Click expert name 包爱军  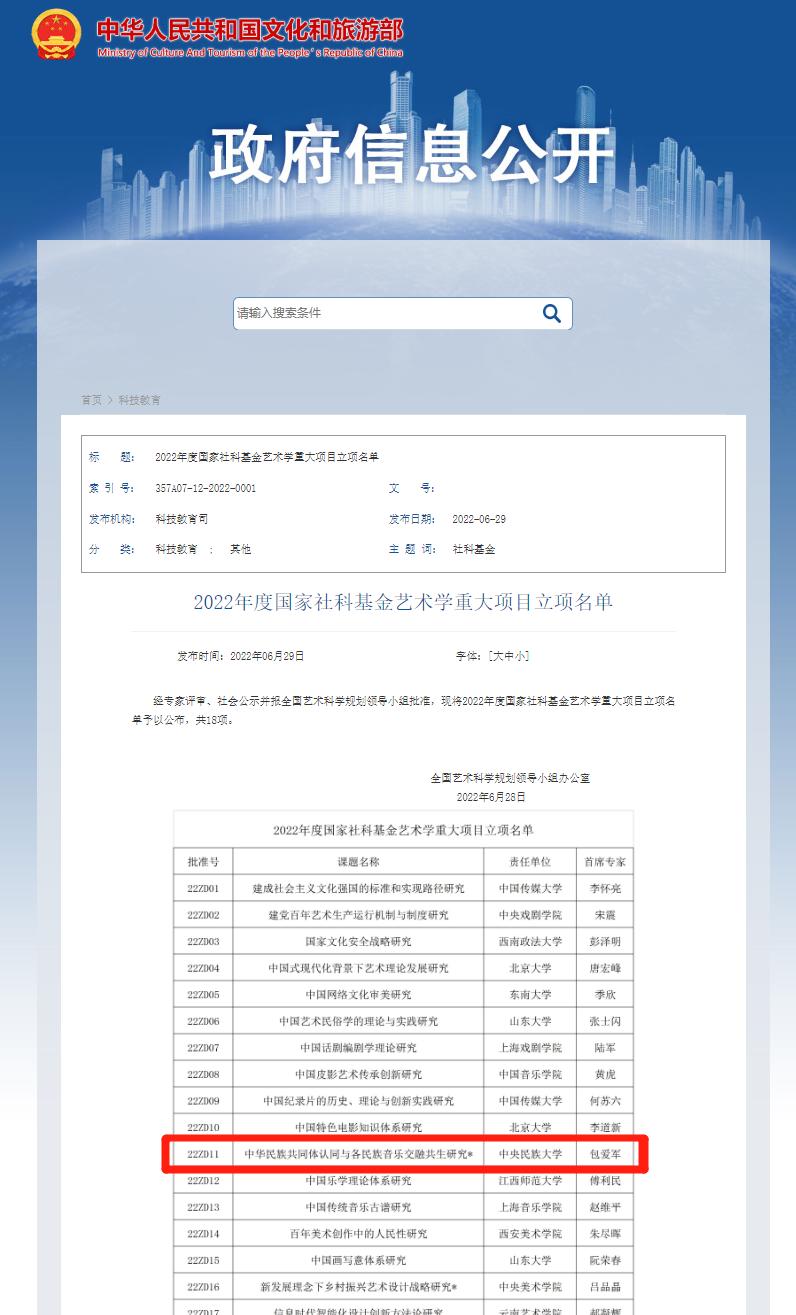click(x=605, y=1154)
